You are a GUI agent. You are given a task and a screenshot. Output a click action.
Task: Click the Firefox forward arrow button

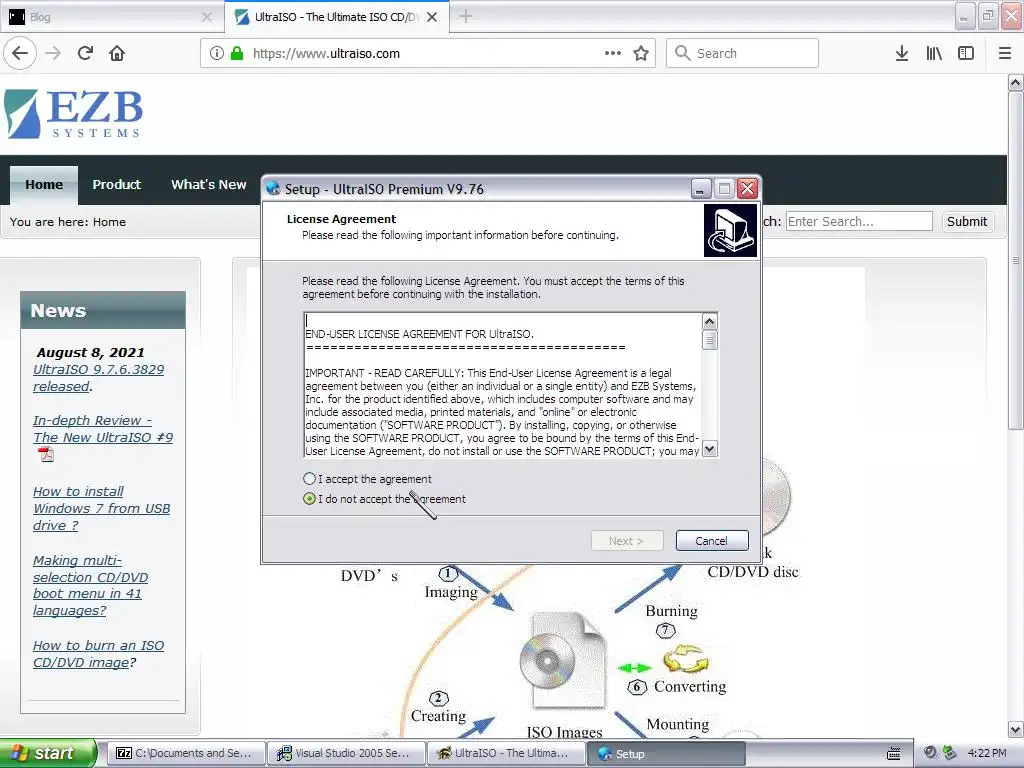pos(54,53)
